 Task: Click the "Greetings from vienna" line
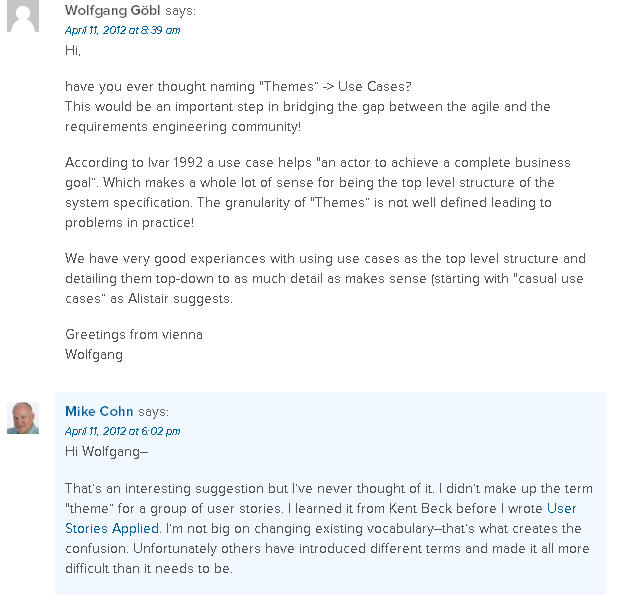(x=133, y=334)
